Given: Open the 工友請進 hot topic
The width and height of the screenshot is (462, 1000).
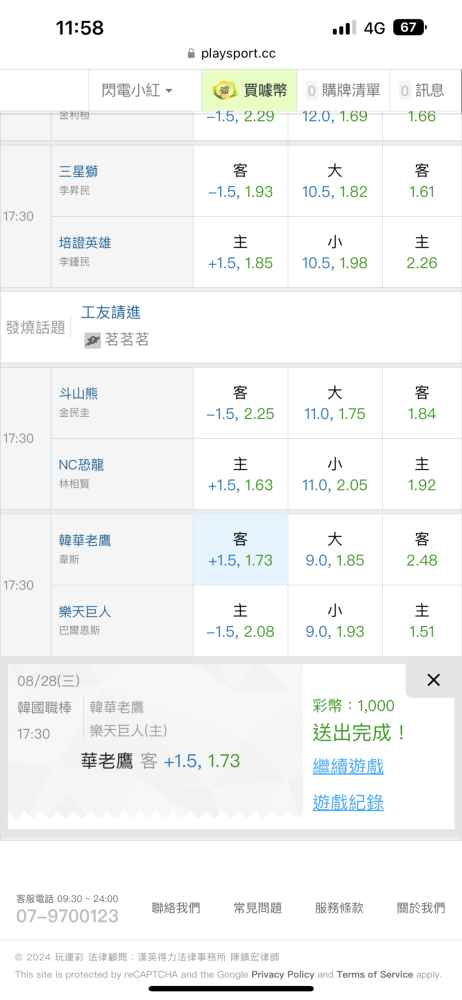Looking at the screenshot, I should [111, 312].
